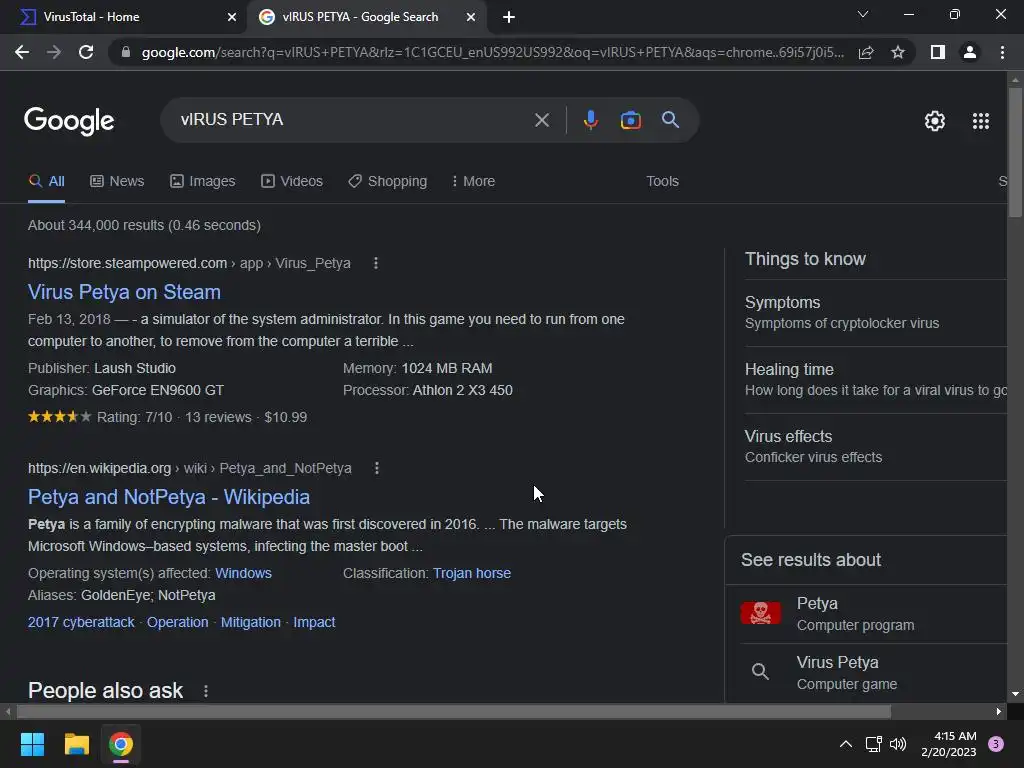Open clock and date flyout
This screenshot has width=1024, height=768.
[x=948, y=744]
